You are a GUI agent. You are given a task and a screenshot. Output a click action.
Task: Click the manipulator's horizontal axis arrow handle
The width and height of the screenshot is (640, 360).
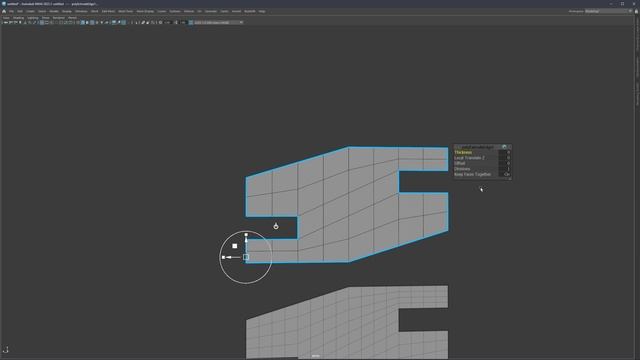pos(228,257)
